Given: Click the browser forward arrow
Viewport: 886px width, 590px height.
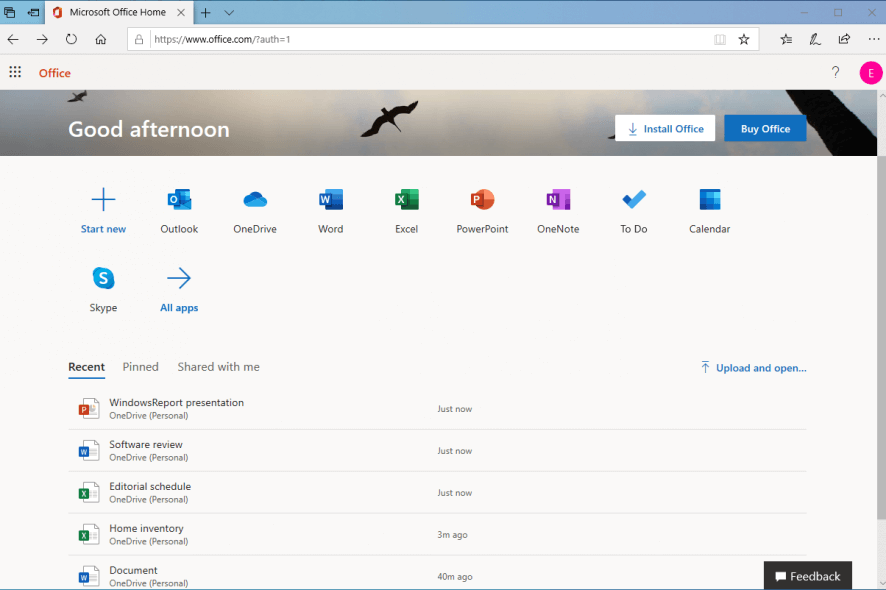Looking at the screenshot, I should [42, 39].
